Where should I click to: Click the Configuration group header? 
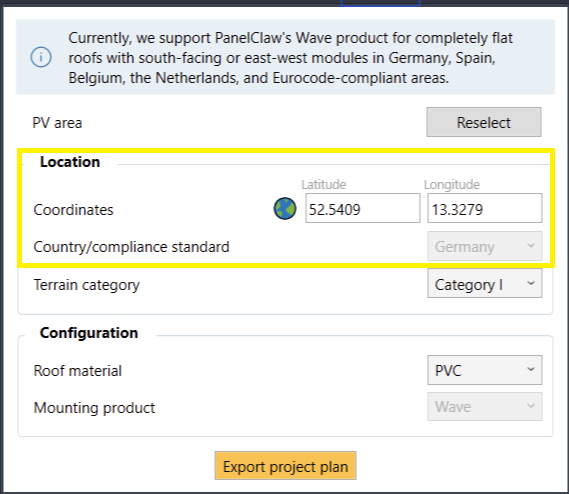pos(89,333)
